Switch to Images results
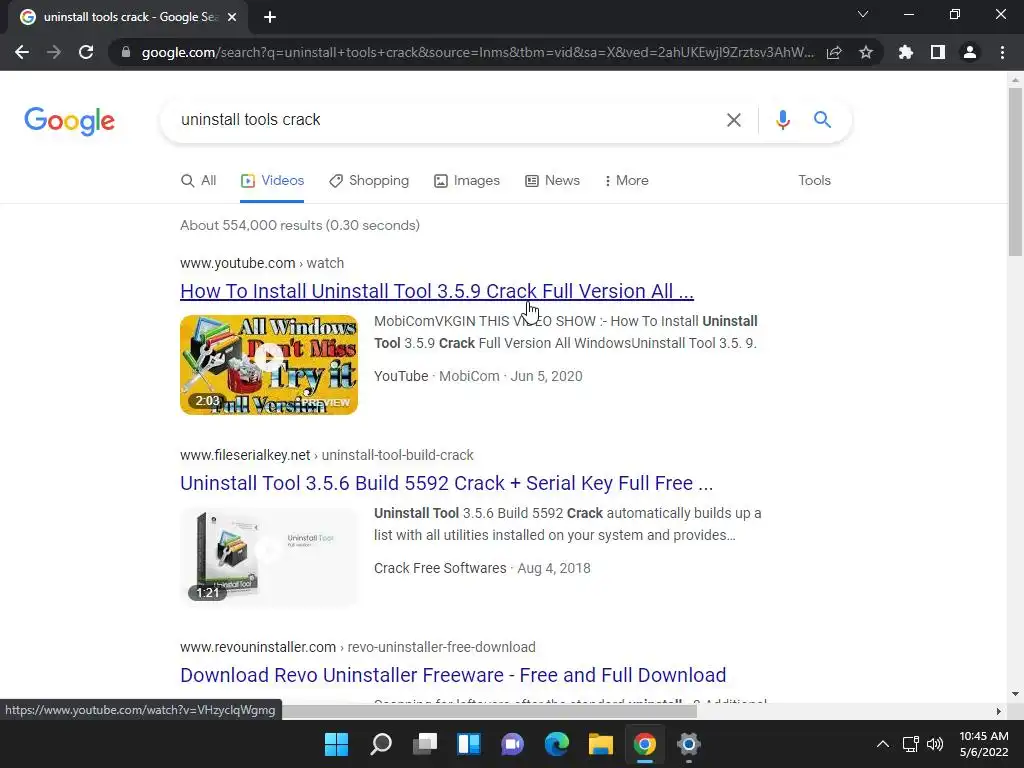Viewport: 1024px width, 768px height. point(467,181)
